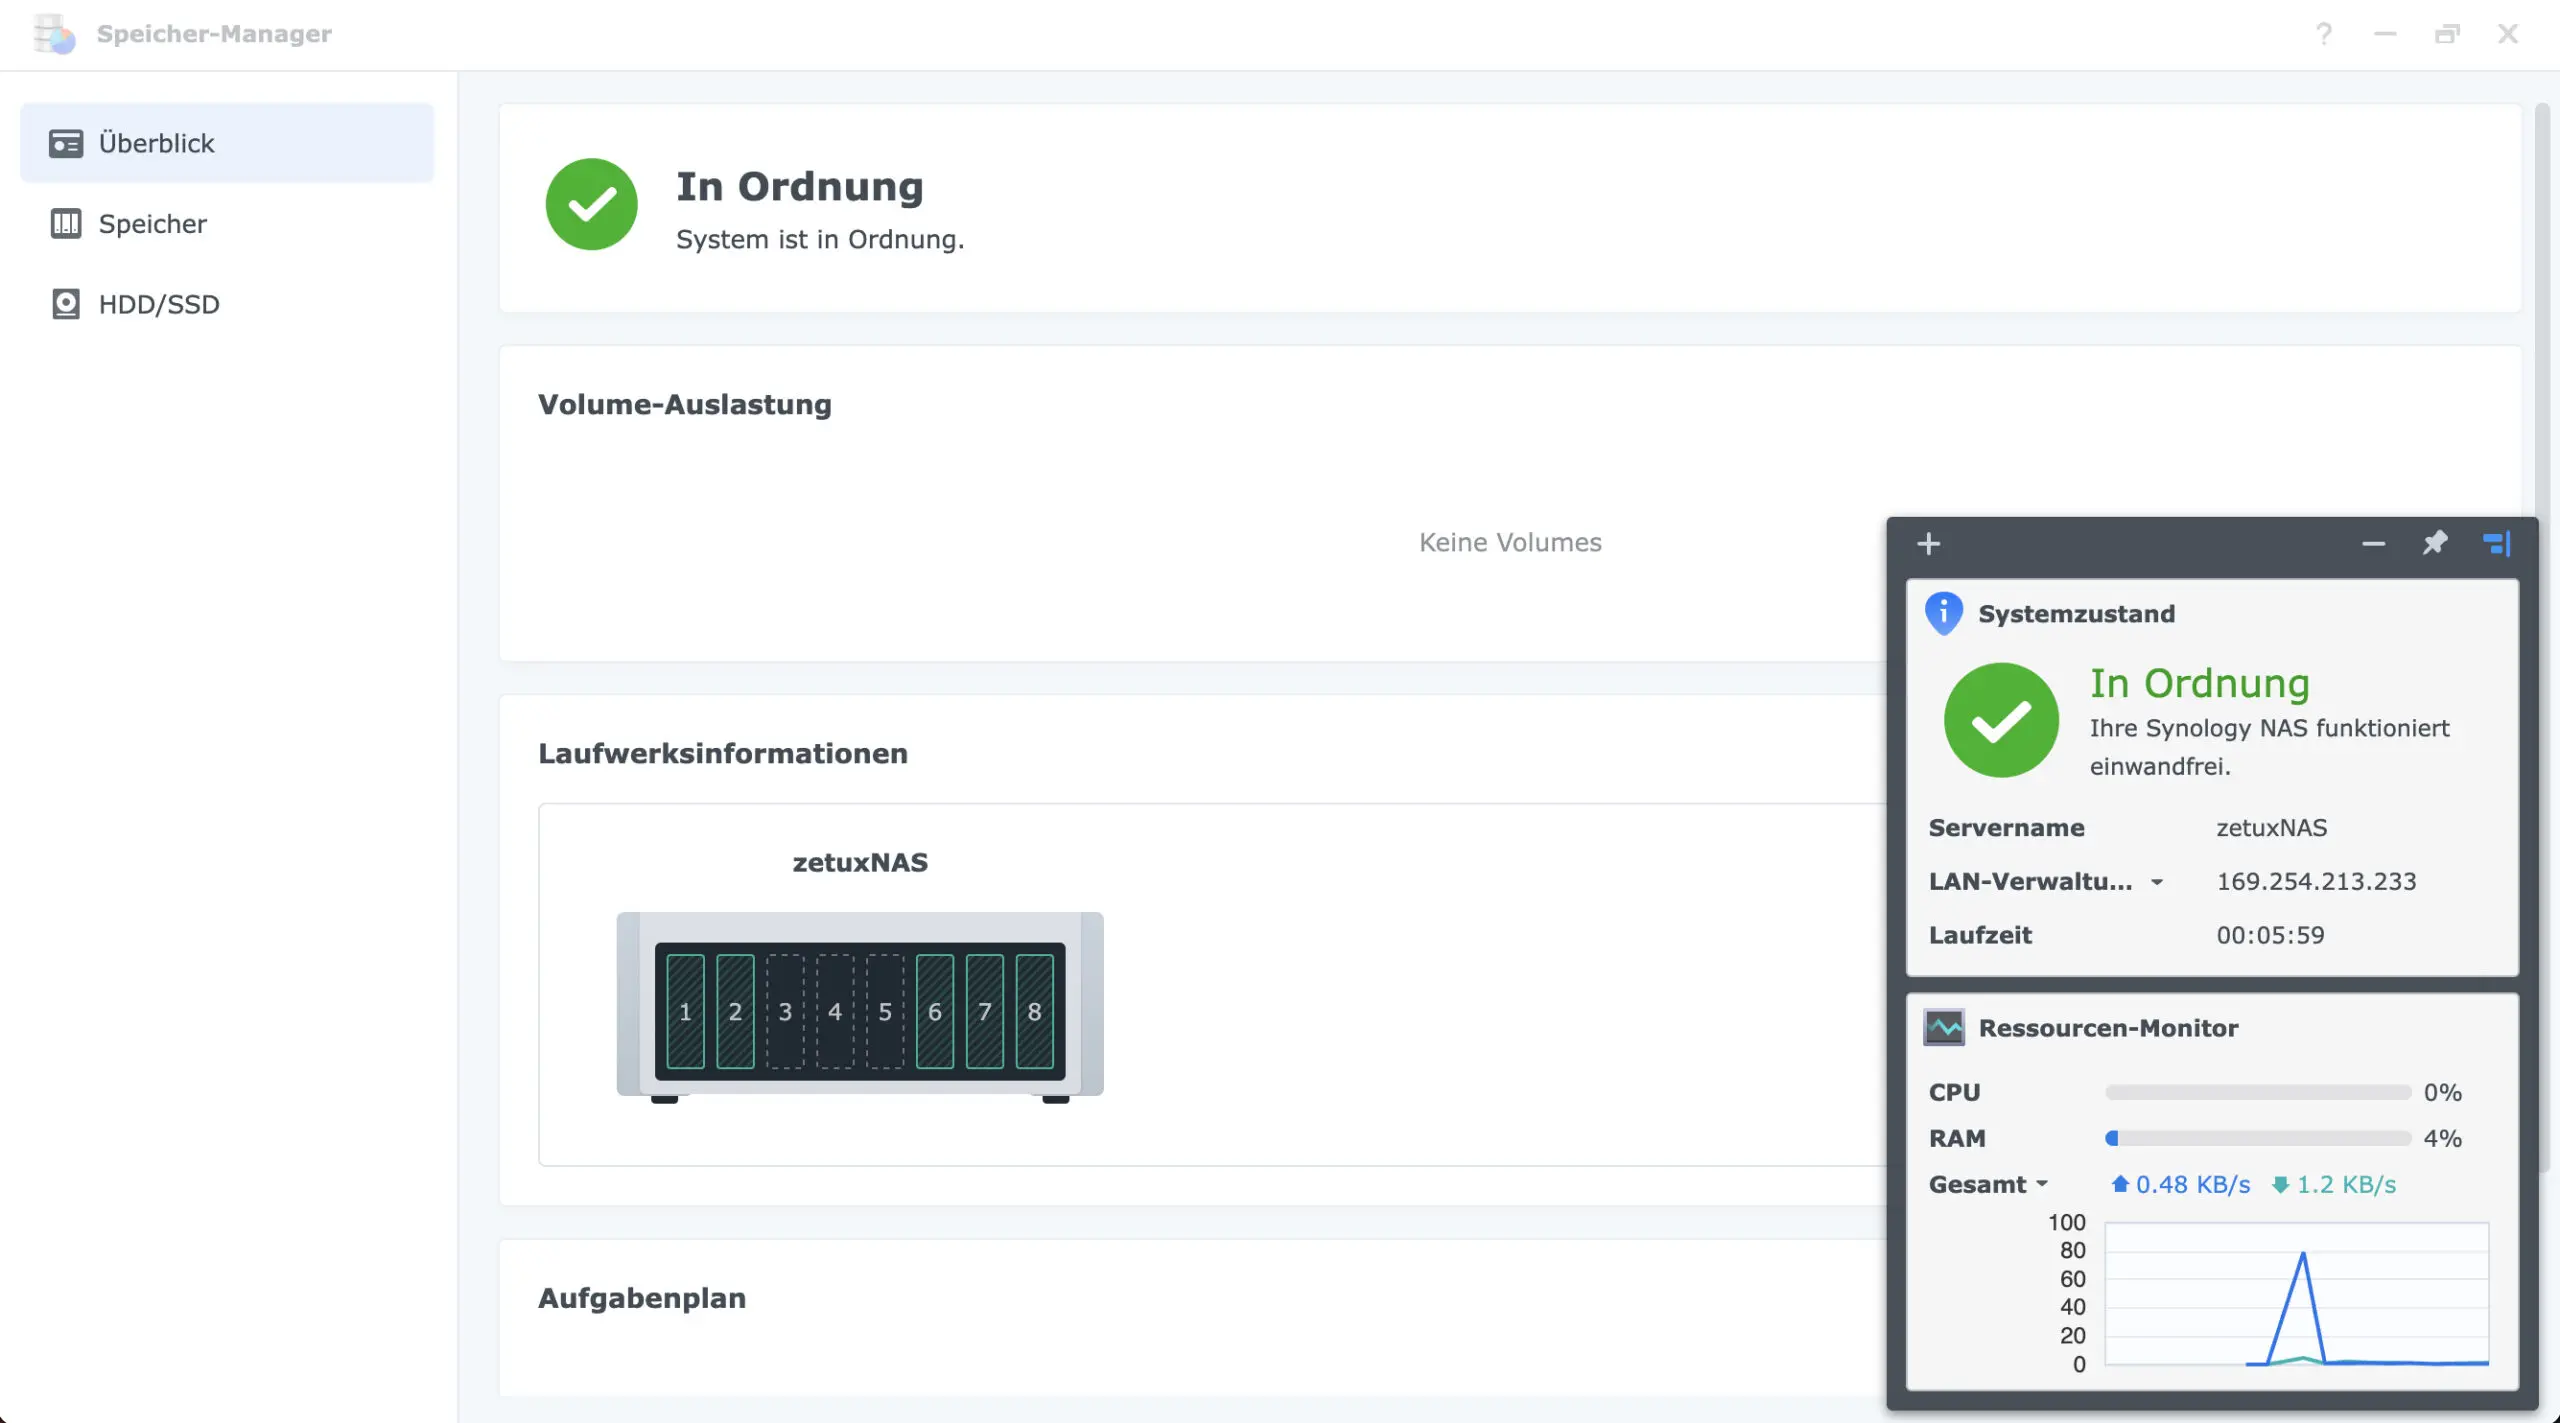The width and height of the screenshot is (2560, 1423).
Task: Click drive bay 8 slot
Action: (1034, 1011)
